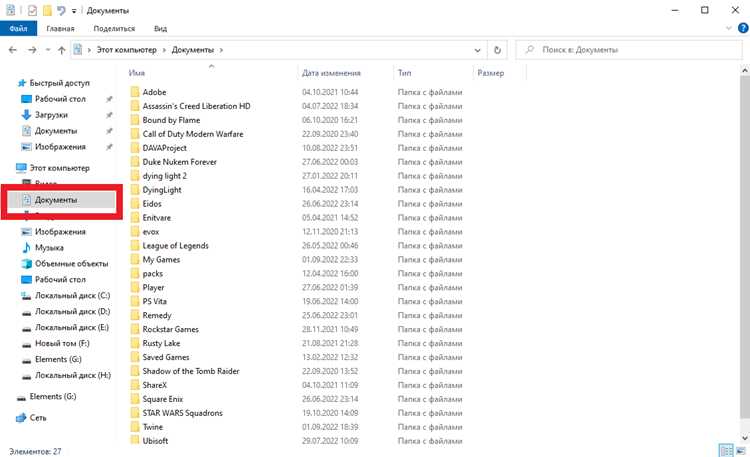Click the scroll up arrow of file list
This screenshot has width=750, height=457.
click(x=745, y=70)
